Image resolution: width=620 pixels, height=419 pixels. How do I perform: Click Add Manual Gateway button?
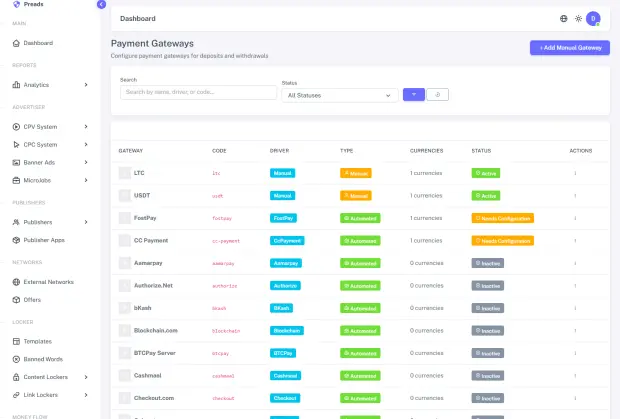click(570, 48)
